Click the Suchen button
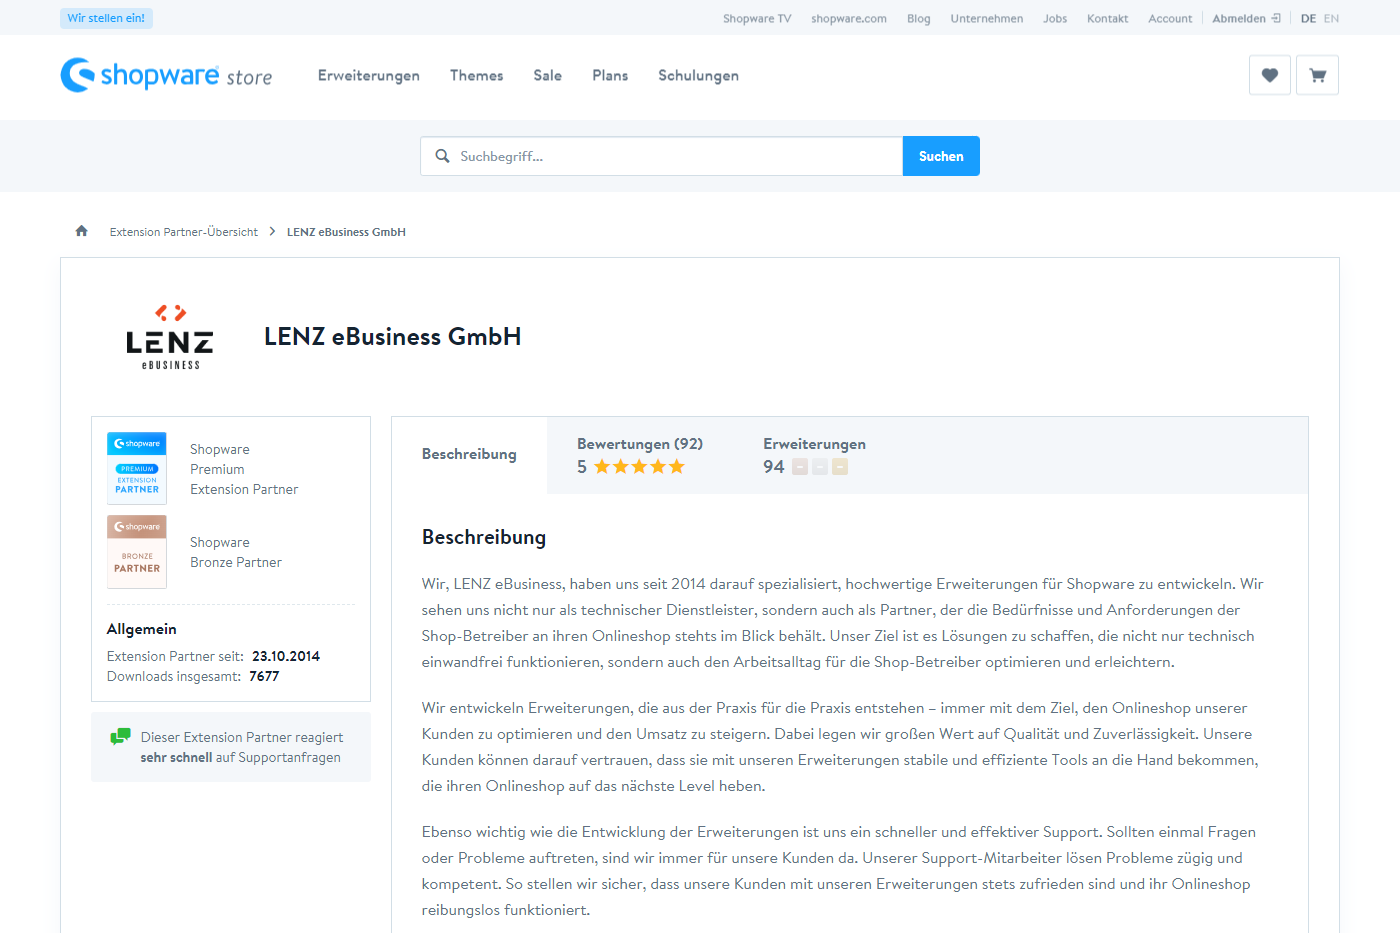This screenshot has width=1400, height=933. (941, 156)
